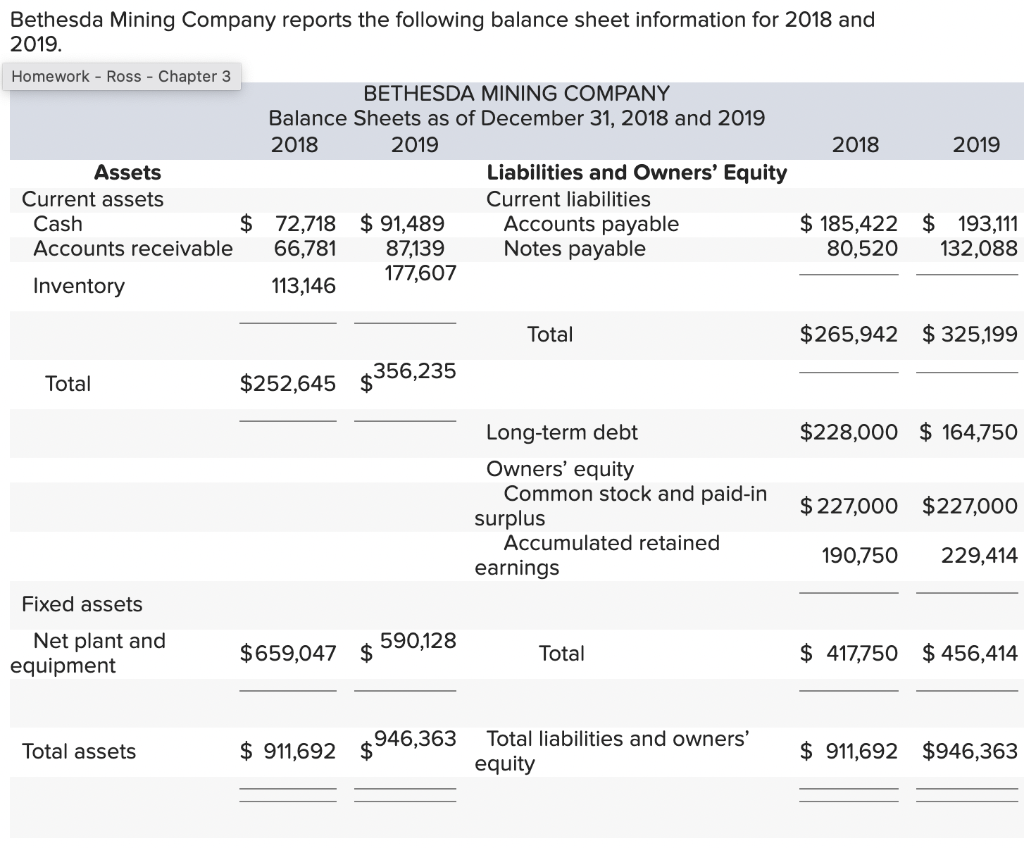The width and height of the screenshot is (1024, 848).
Task: Select notes payable value 80,520
Action: click(862, 249)
